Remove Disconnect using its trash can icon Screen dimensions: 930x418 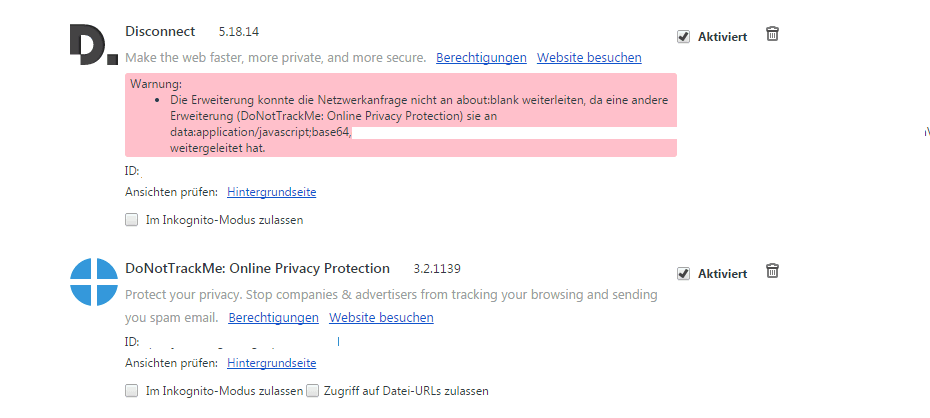point(772,34)
